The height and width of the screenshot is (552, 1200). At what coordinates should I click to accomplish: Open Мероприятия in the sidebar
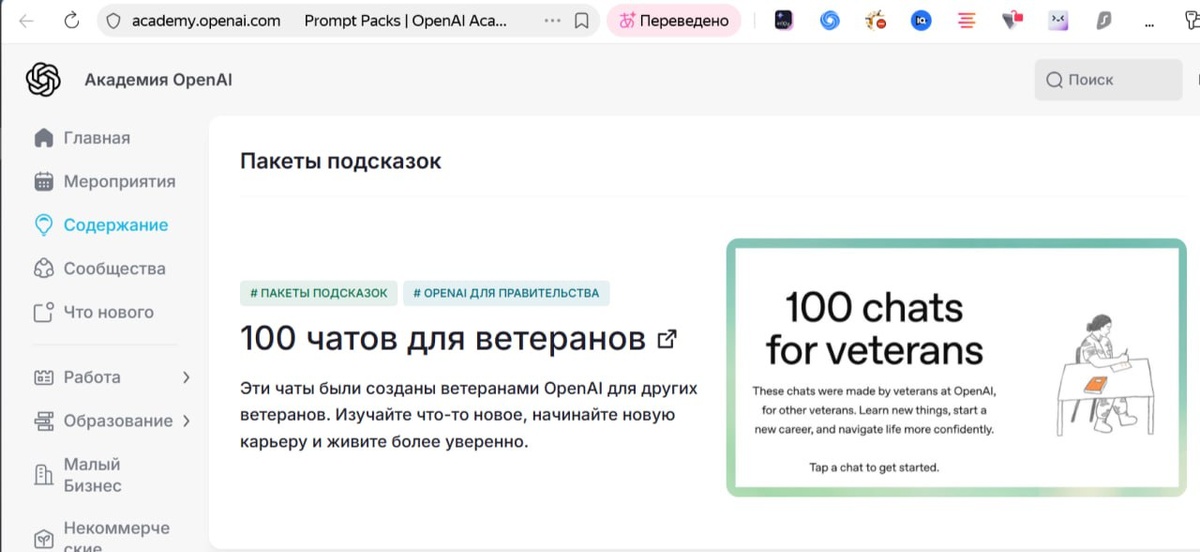click(119, 182)
